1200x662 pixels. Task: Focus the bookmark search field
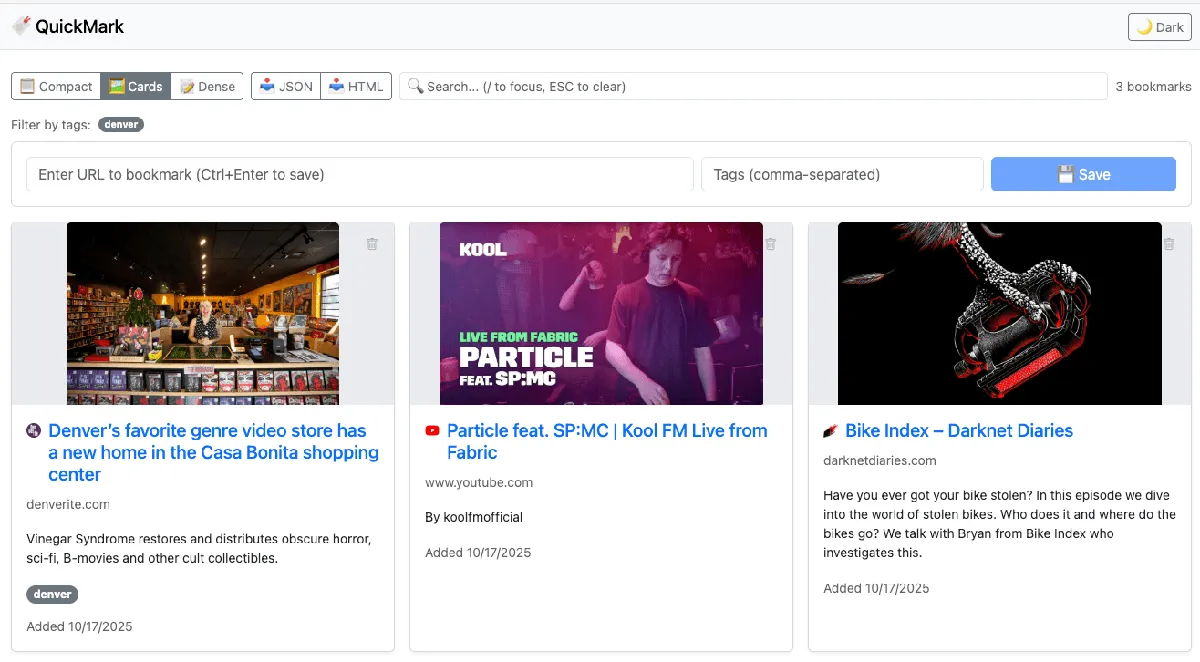(x=752, y=87)
